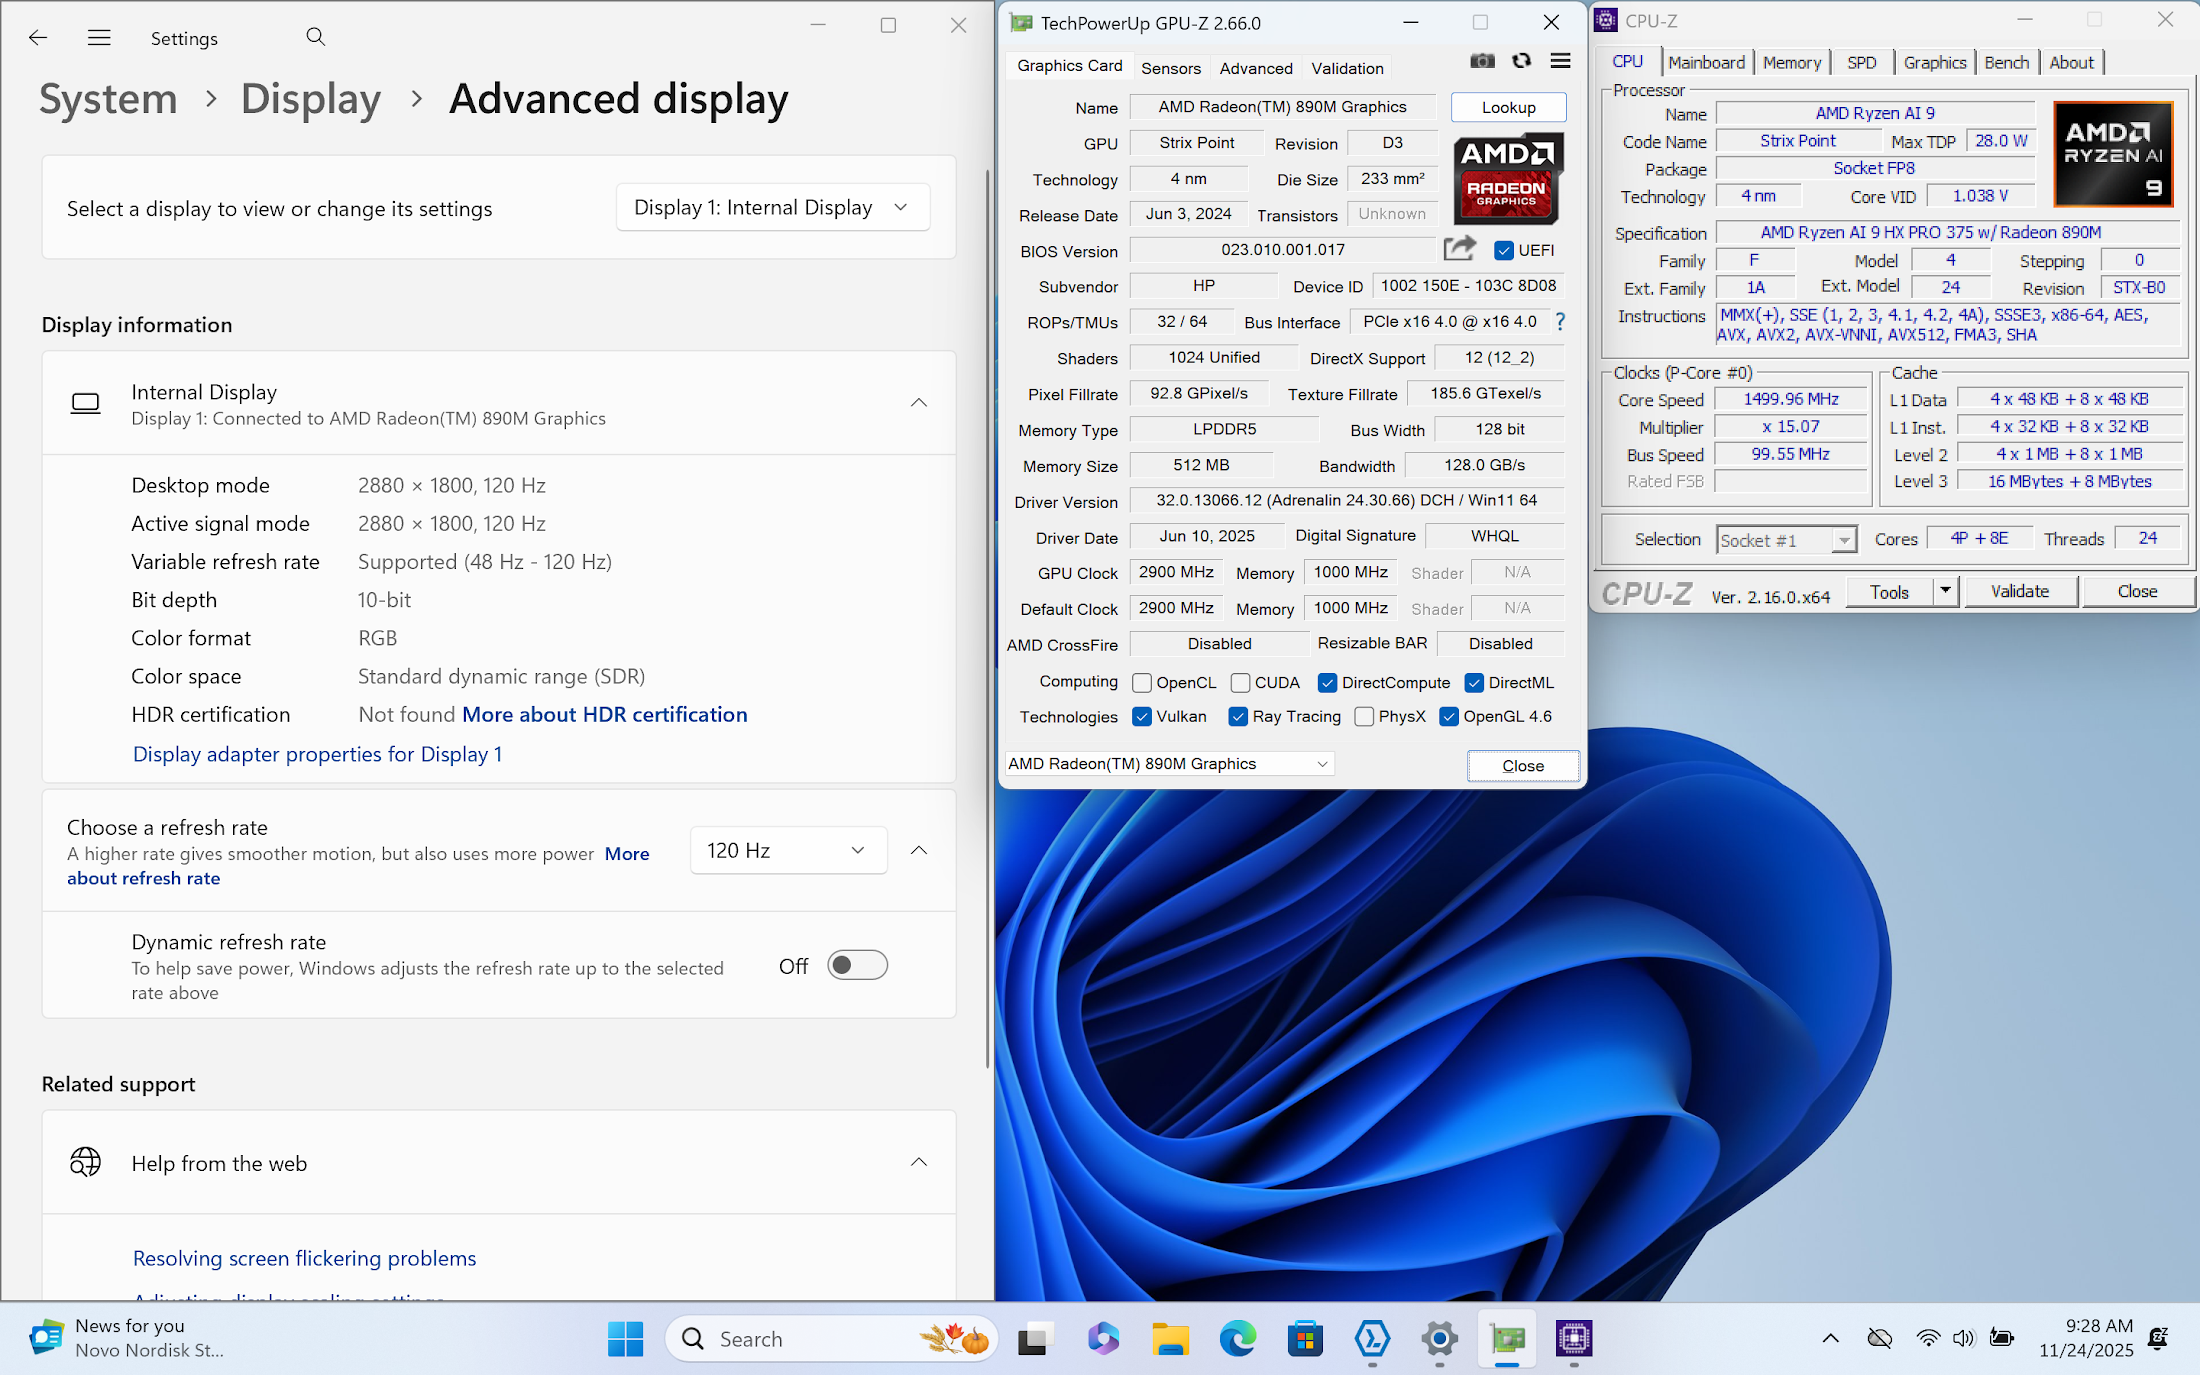Check the OpenCL checkbox

pyautogui.click(x=1142, y=683)
